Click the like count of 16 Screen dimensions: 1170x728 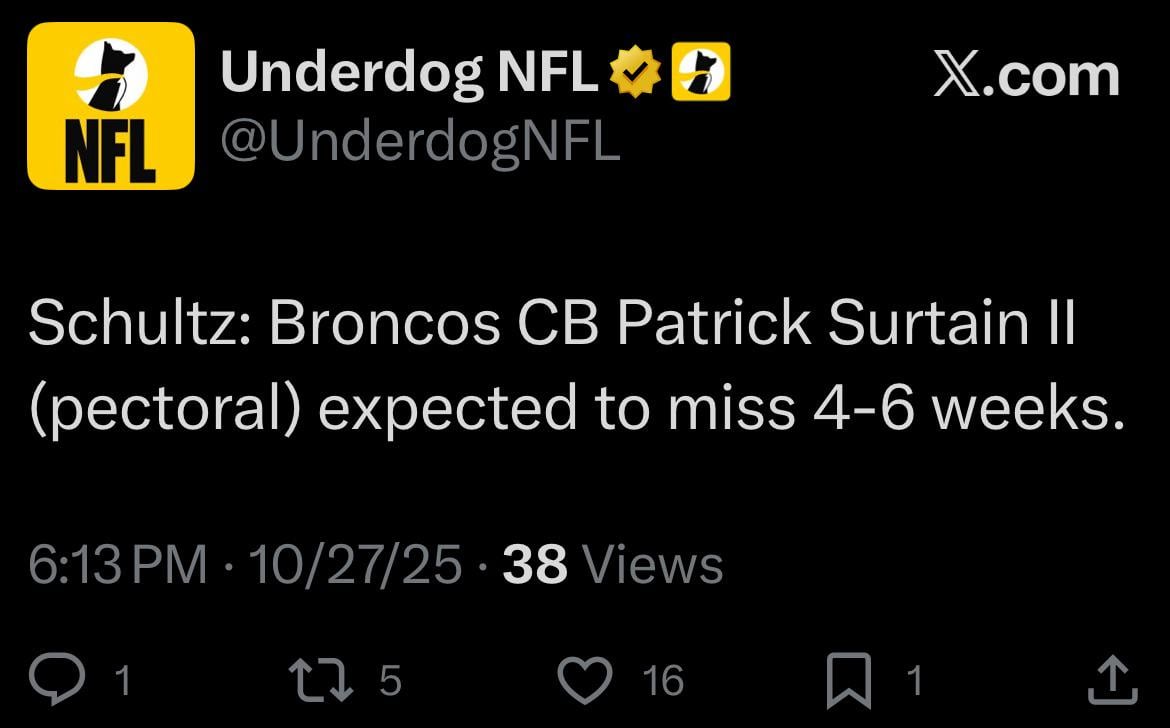662,682
